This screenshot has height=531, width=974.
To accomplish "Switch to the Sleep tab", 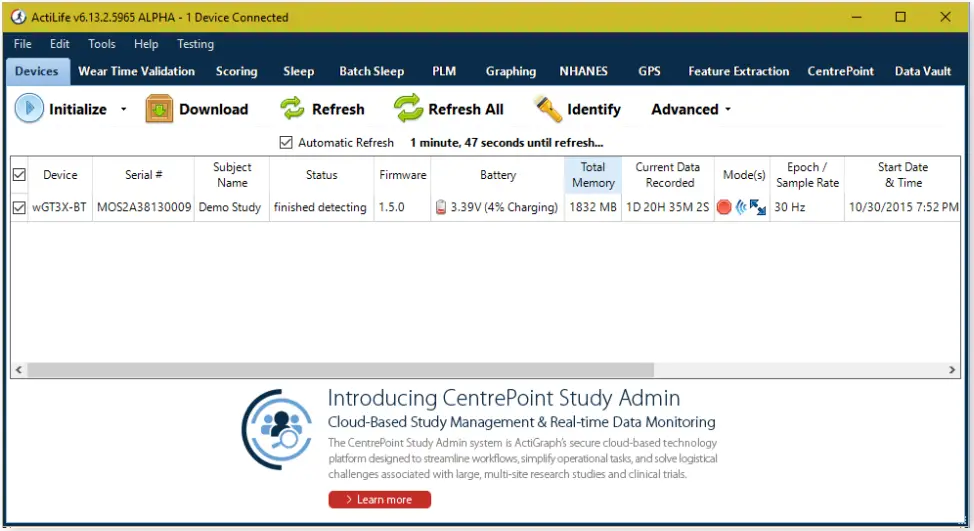I will 299,71.
